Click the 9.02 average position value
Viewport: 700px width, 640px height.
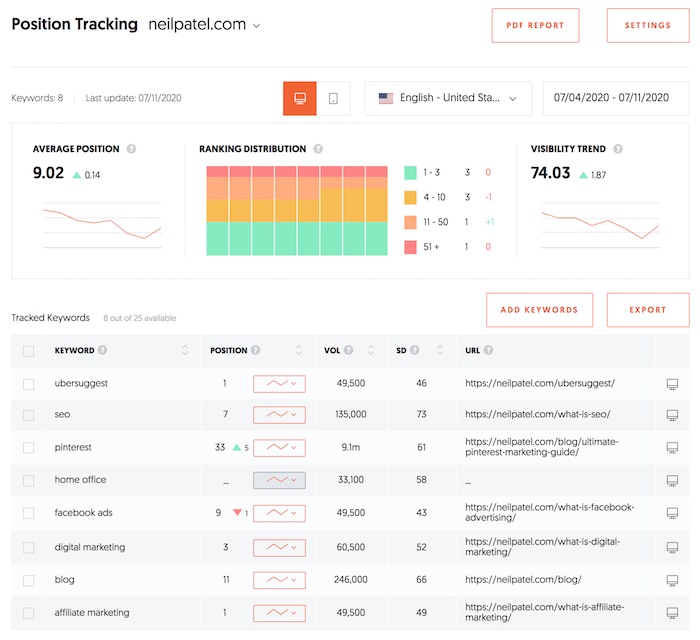48,173
